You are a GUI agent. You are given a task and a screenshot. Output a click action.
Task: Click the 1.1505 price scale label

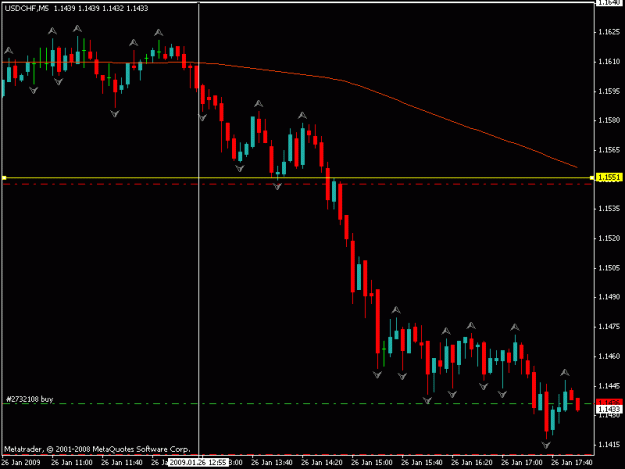(609, 267)
